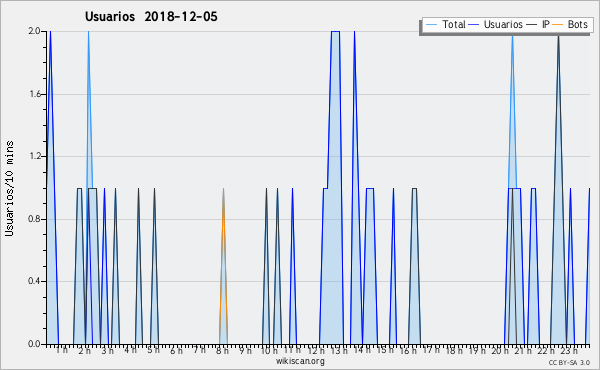Click the '16 h' x-axis label
This screenshot has width=600, height=370.
click(408, 351)
